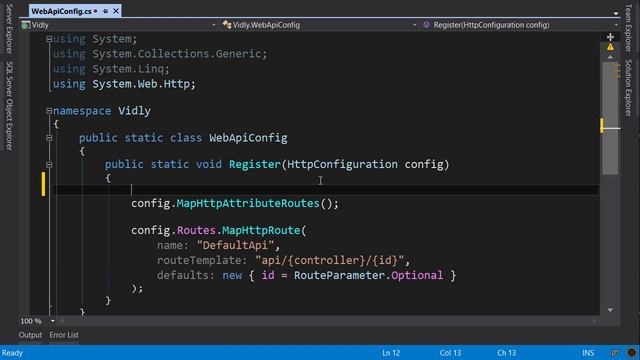Click the Optional property
The width and height of the screenshot is (640, 360).
pos(417,276)
